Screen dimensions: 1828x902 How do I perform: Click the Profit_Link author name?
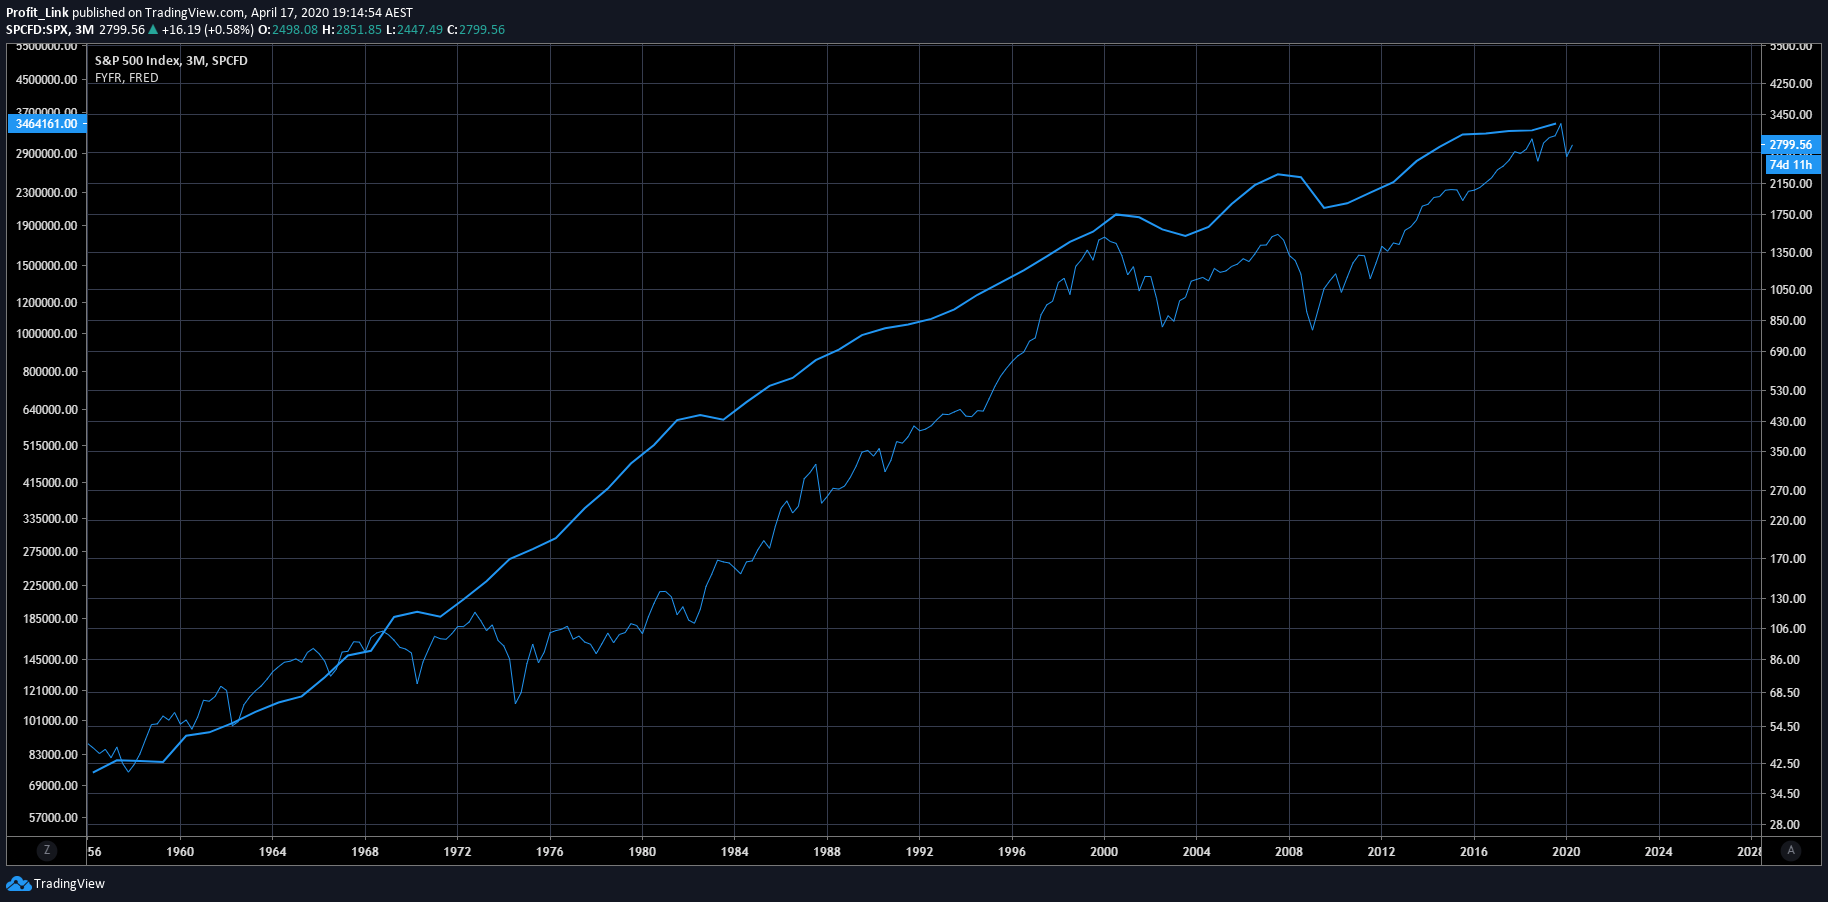click(x=37, y=13)
